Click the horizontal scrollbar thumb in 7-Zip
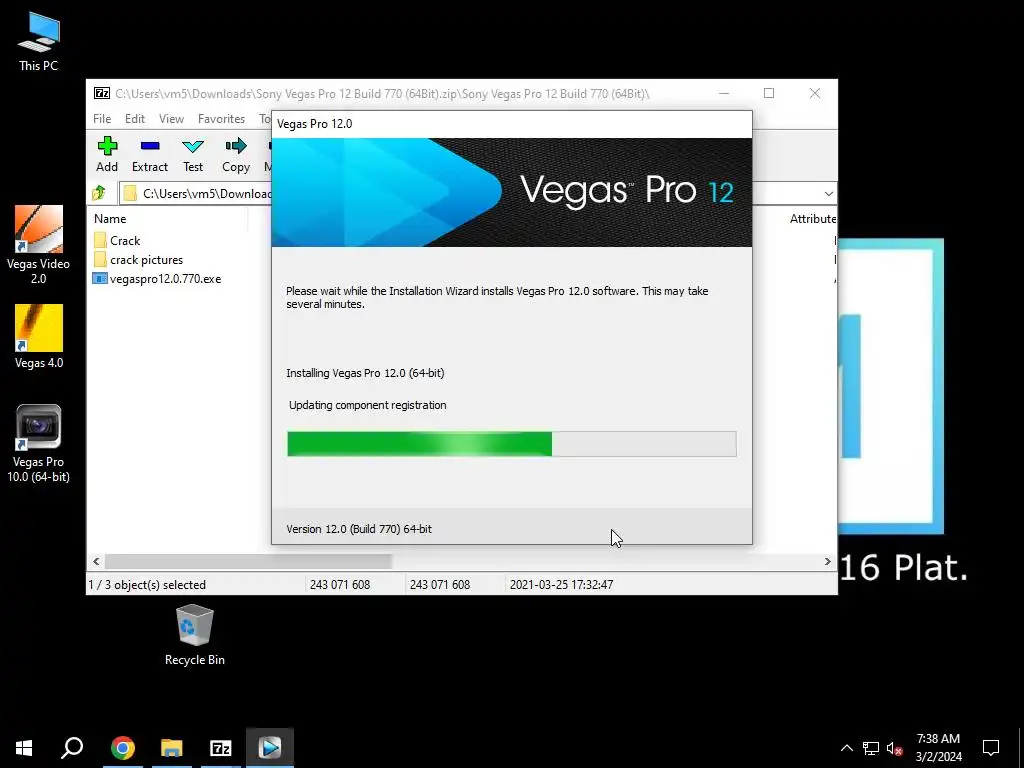The height and width of the screenshot is (768, 1024). [x=248, y=561]
